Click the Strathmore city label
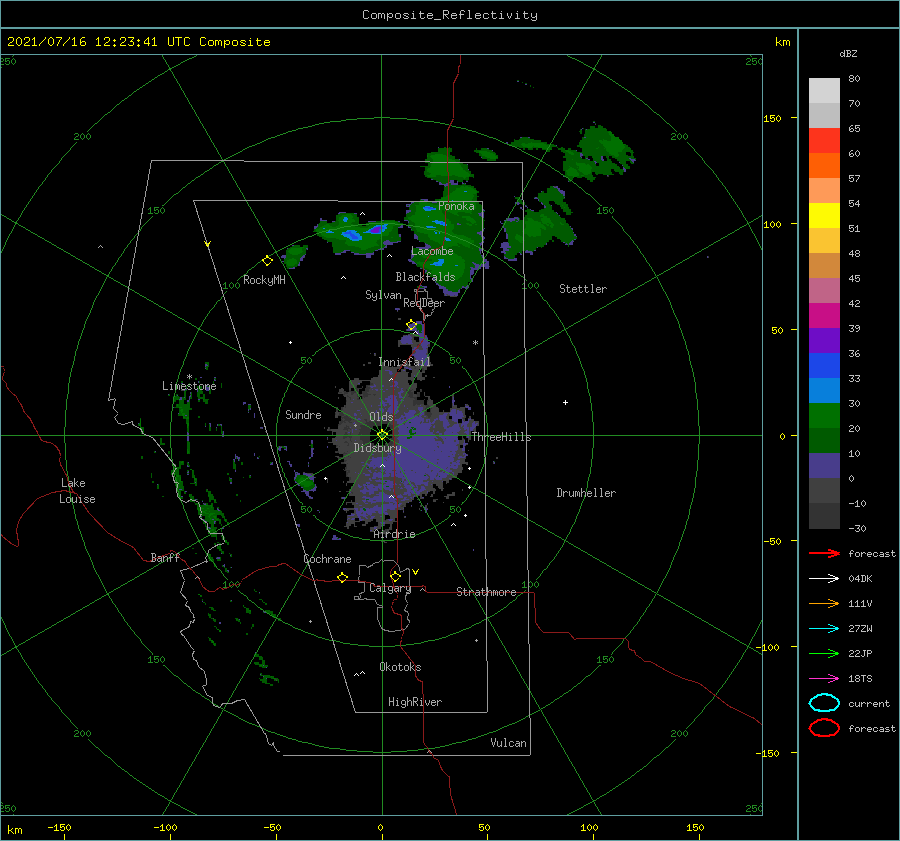The width and height of the screenshot is (900, 841). 486,592
